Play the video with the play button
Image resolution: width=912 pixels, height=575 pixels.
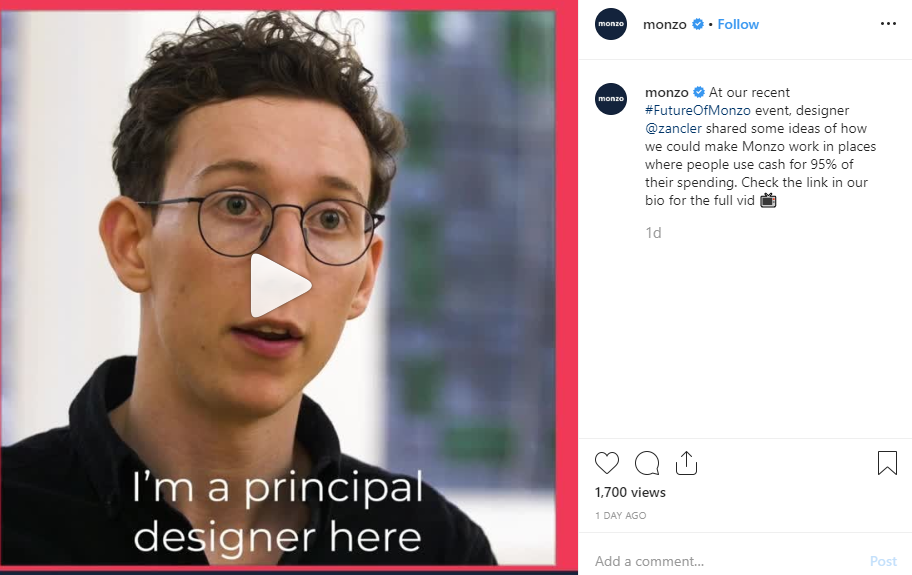(280, 285)
